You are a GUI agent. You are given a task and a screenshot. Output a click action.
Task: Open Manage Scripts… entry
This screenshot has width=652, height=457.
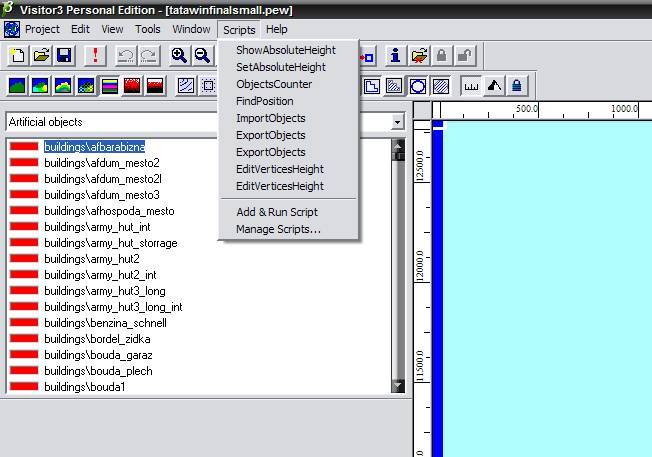click(x=278, y=230)
